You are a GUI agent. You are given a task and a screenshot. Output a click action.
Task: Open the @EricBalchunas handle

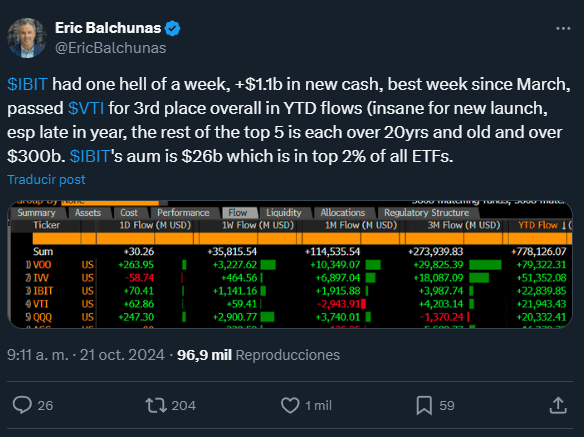(x=111, y=48)
